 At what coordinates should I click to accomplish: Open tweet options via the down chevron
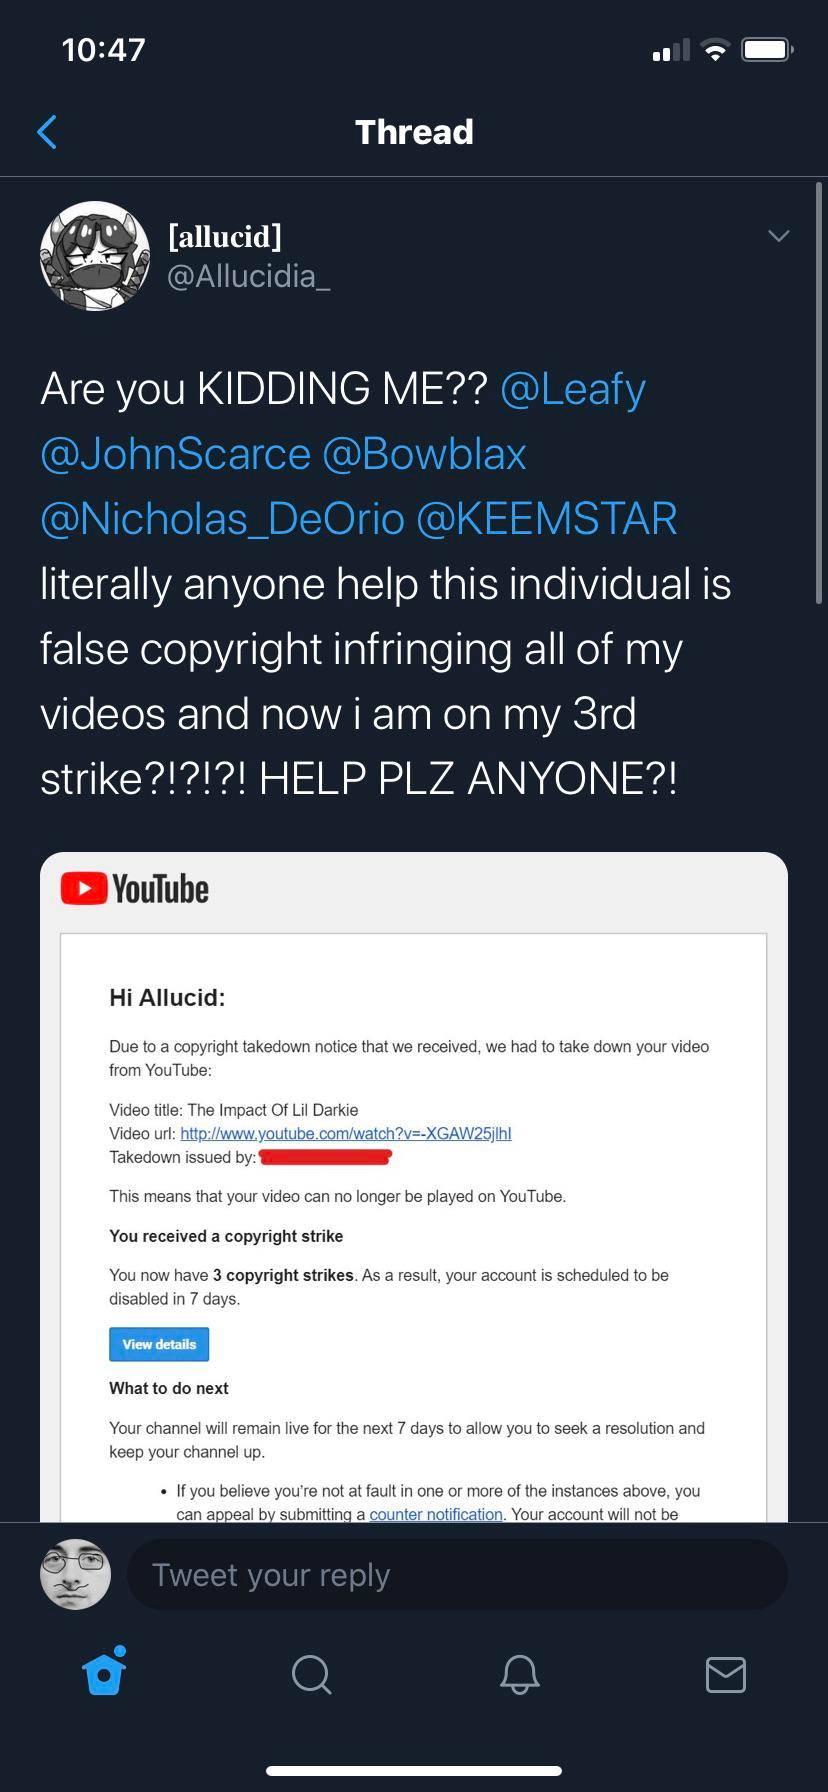click(778, 236)
